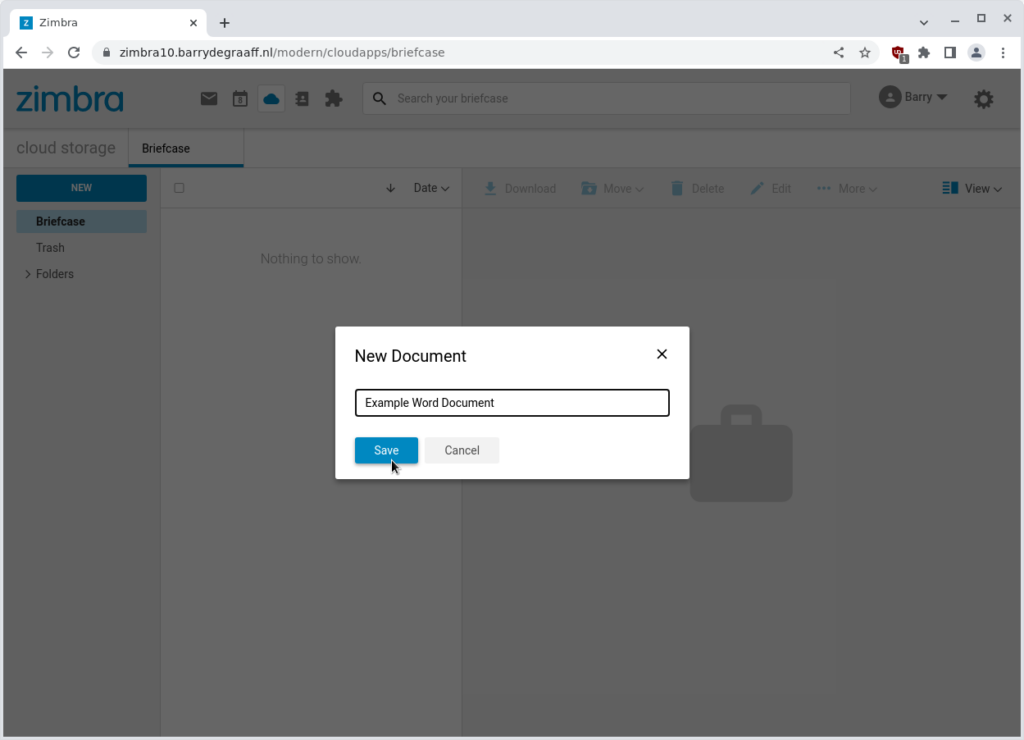
Task: Save the new Example Word Document
Action: 386,450
